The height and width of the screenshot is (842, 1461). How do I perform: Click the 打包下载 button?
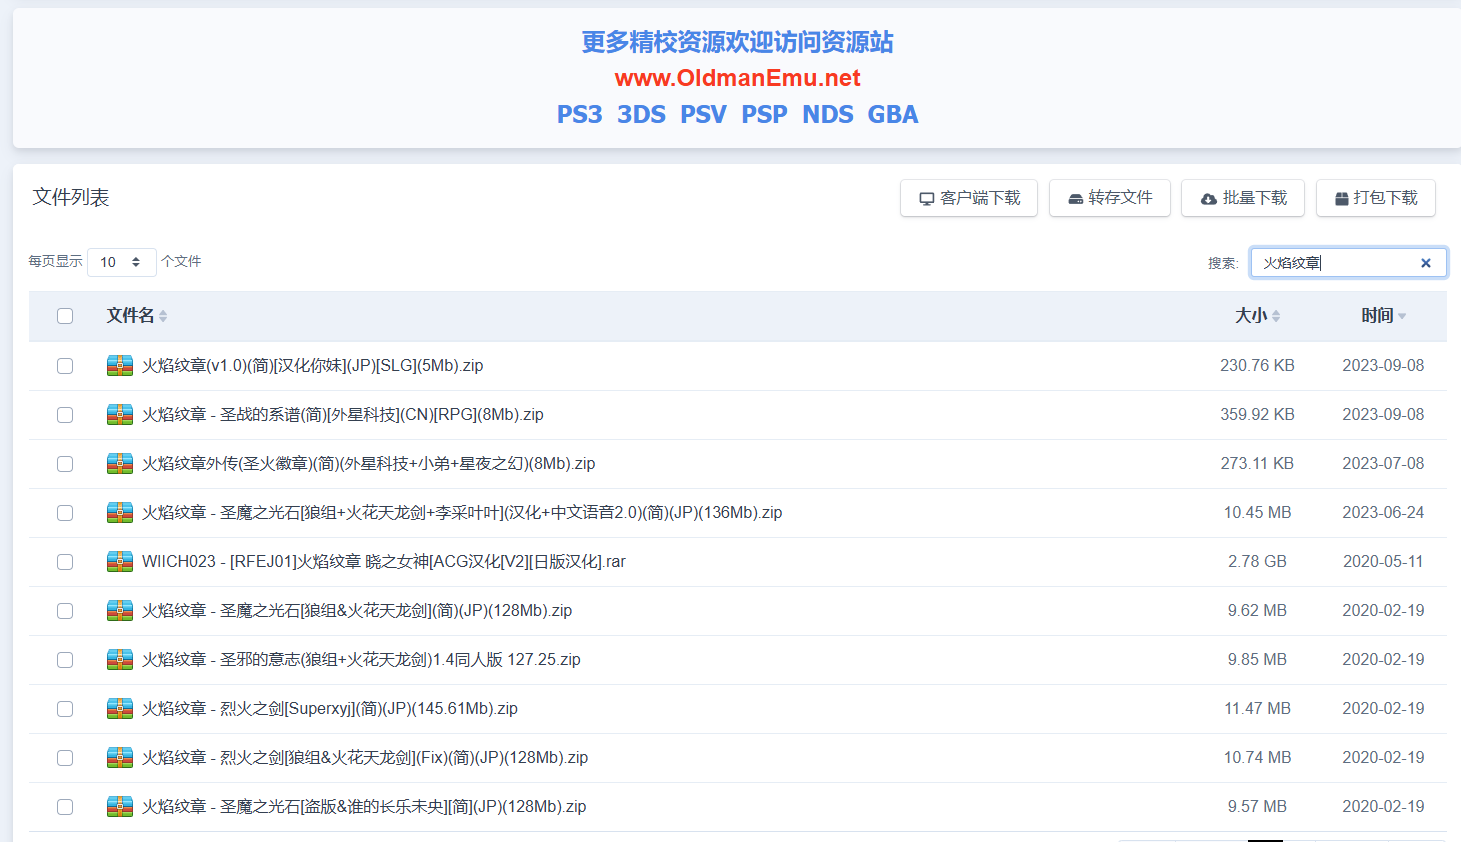tap(1376, 198)
